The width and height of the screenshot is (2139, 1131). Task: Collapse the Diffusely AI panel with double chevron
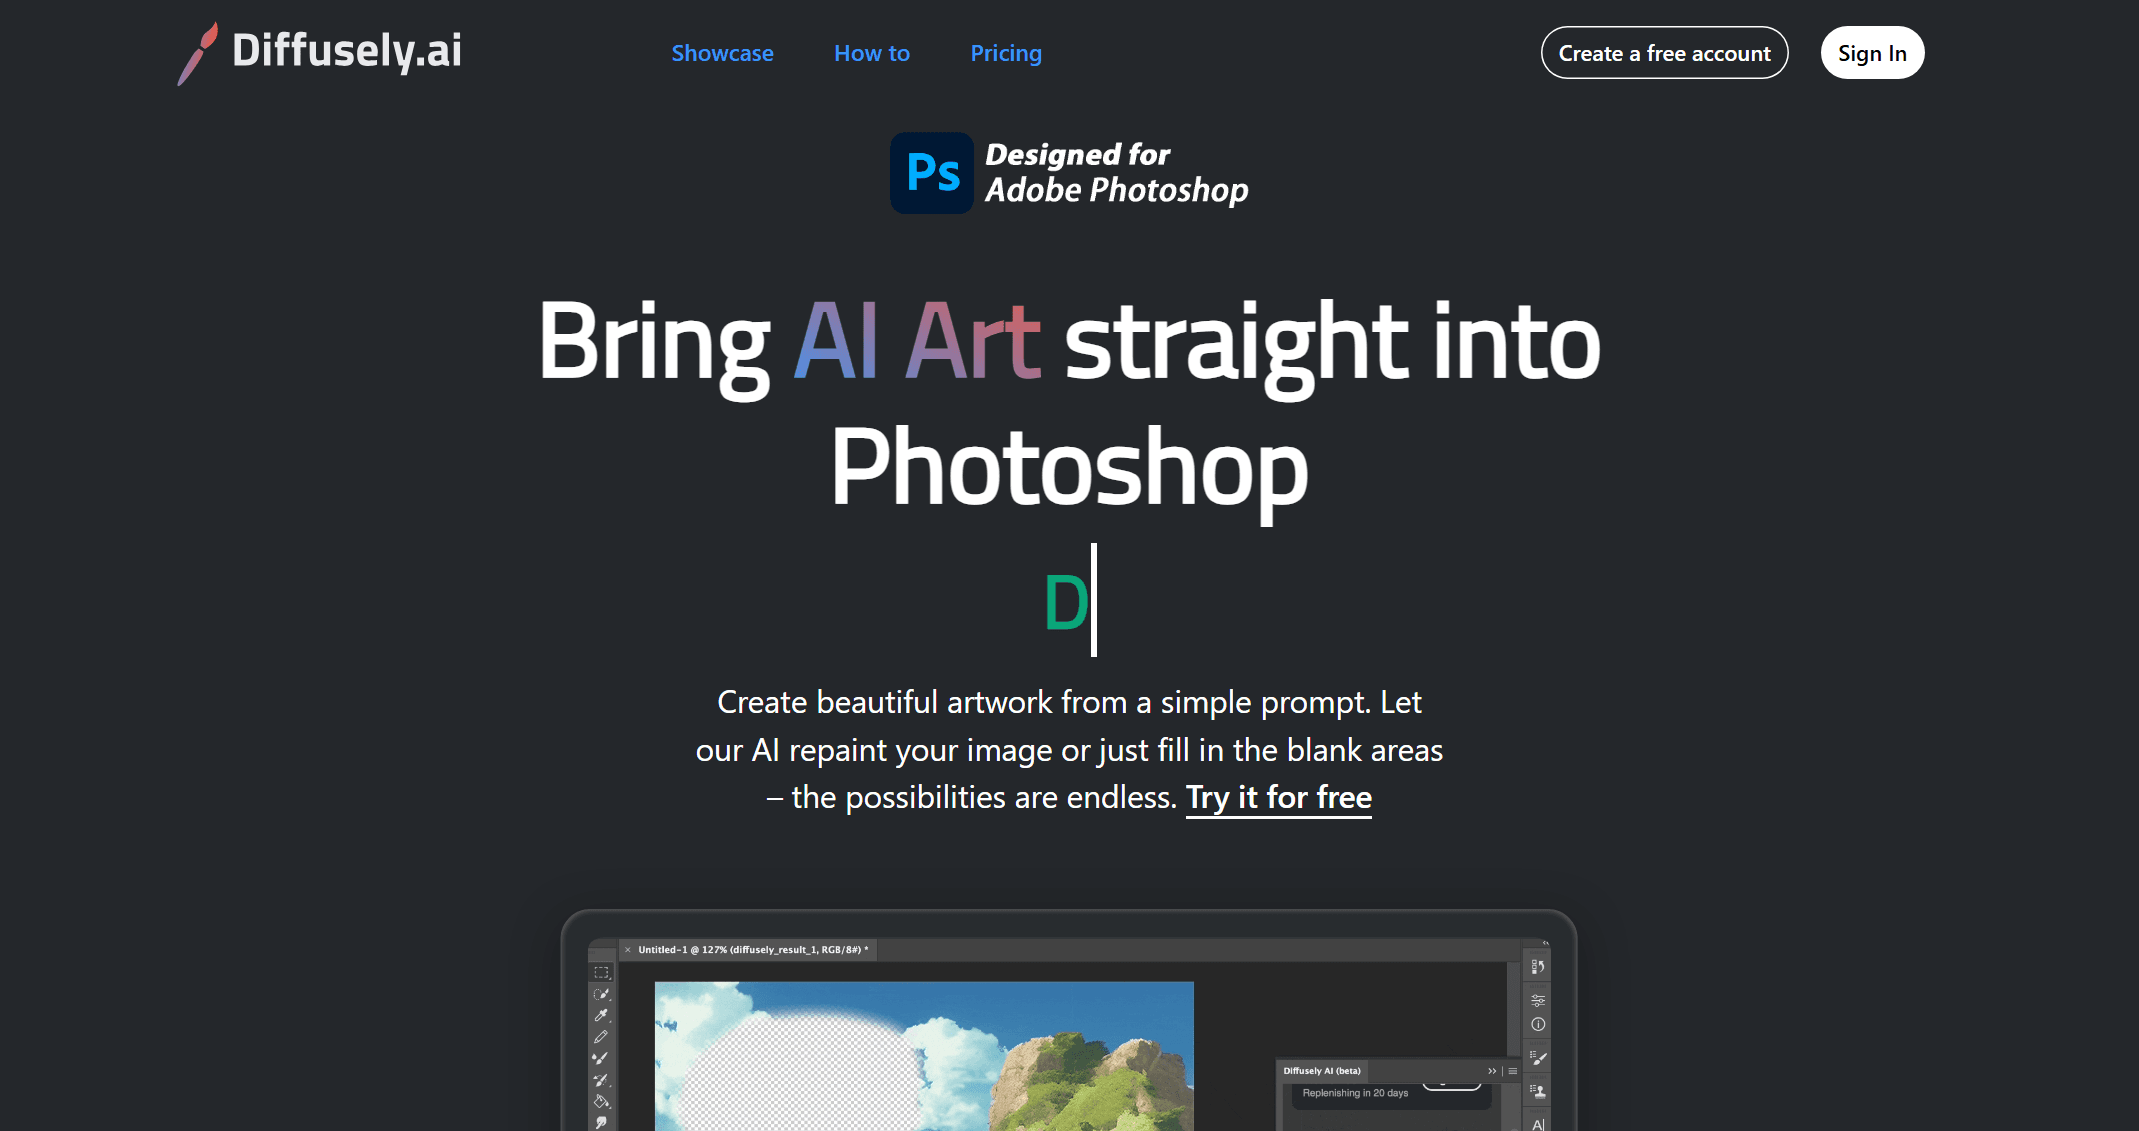point(1492,1071)
